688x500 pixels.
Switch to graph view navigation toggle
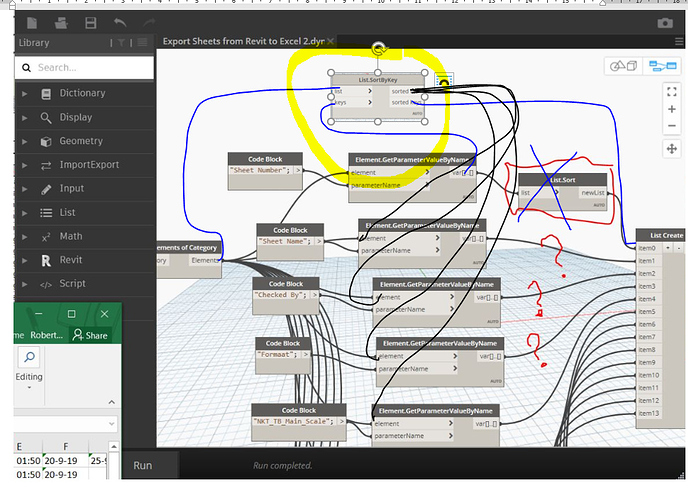click(x=663, y=66)
